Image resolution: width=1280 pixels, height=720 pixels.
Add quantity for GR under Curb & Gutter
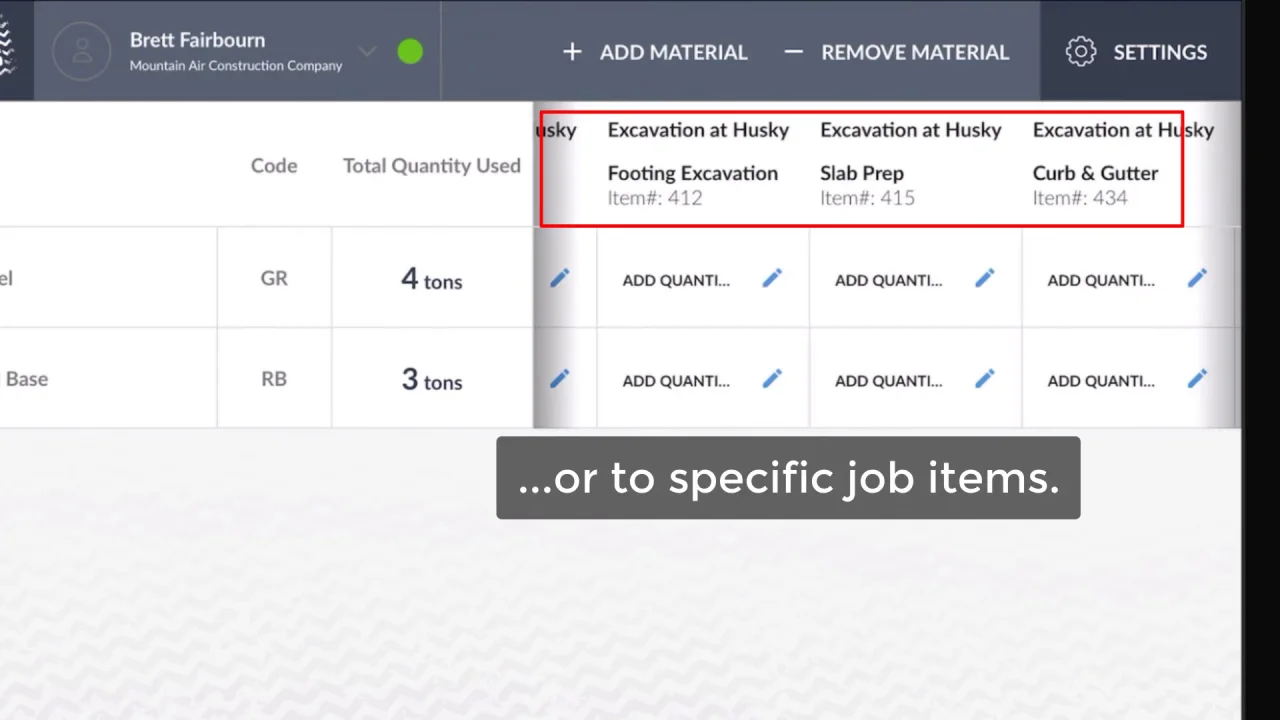tap(1101, 280)
